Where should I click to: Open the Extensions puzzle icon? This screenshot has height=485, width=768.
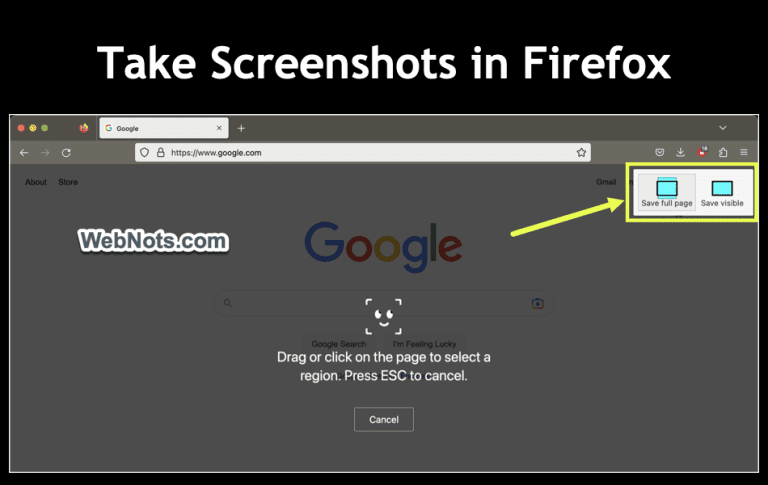[x=723, y=152]
